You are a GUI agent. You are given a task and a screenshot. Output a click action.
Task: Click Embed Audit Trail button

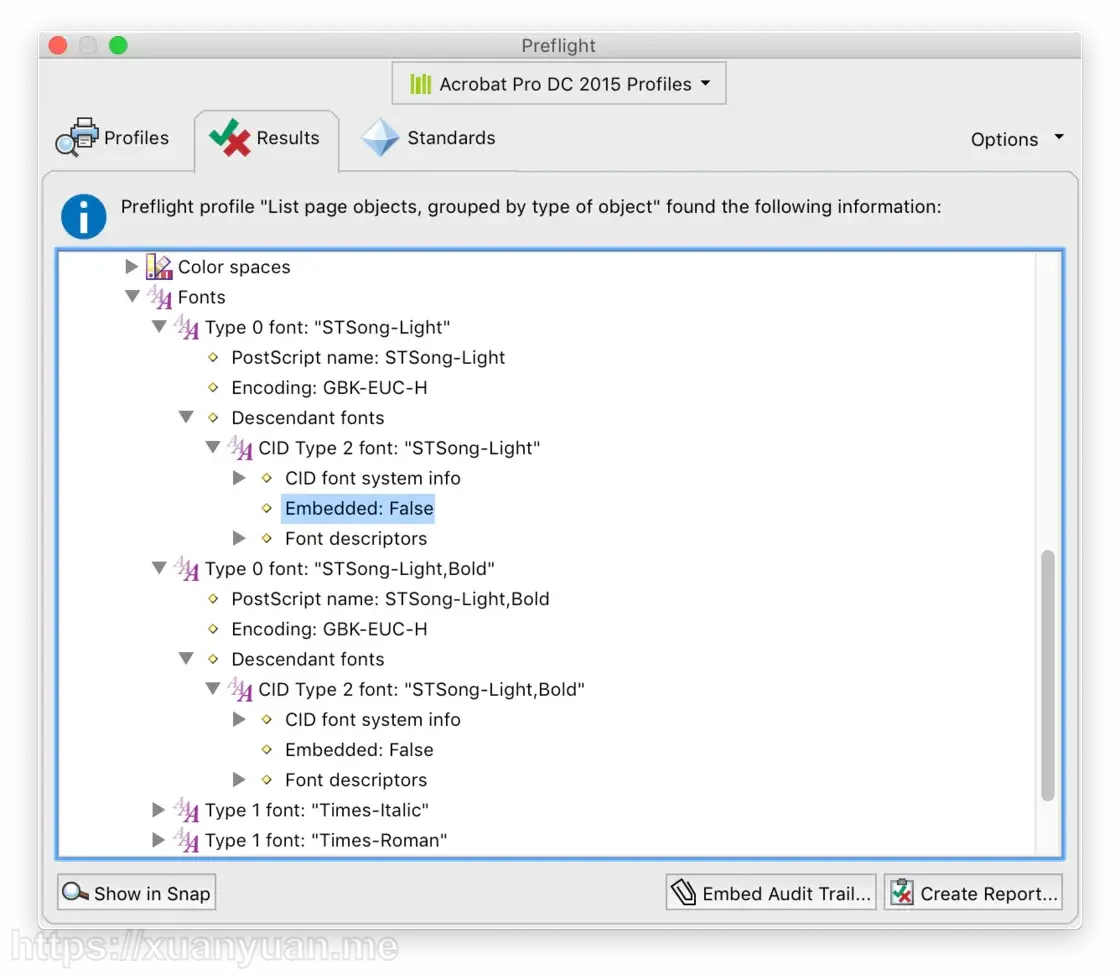pos(771,893)
